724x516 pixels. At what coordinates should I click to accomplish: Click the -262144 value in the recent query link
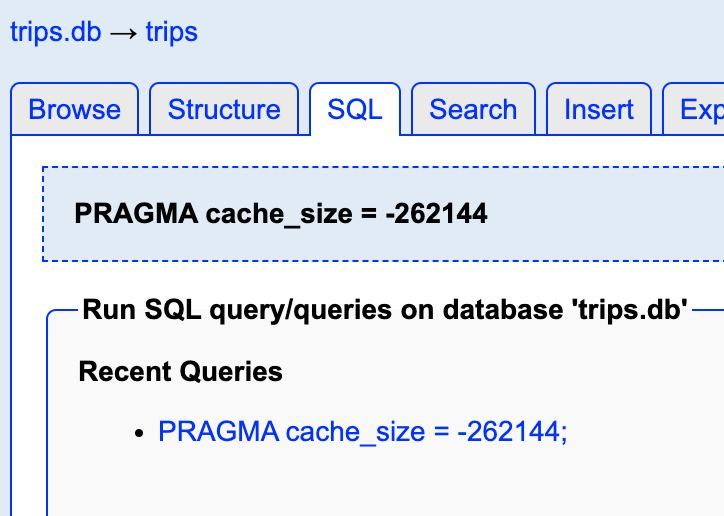coord(510,432)
